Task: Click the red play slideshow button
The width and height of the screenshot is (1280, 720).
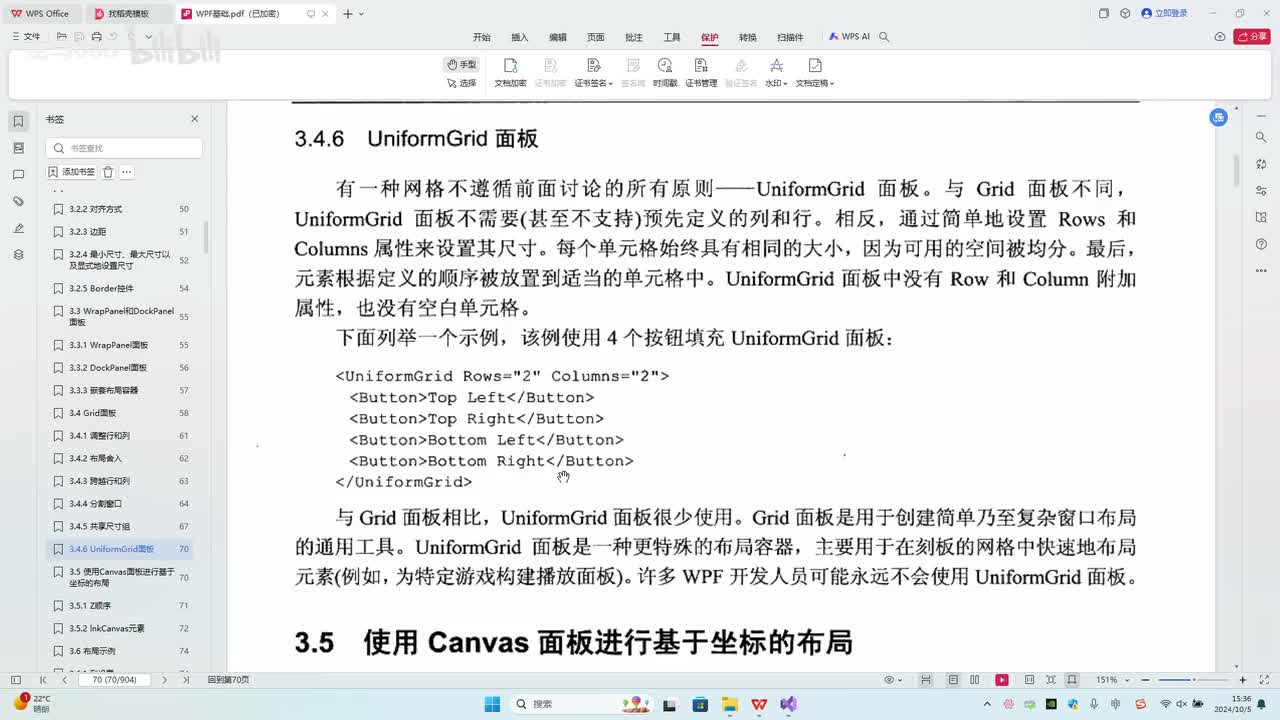Action: point(1002,680)
